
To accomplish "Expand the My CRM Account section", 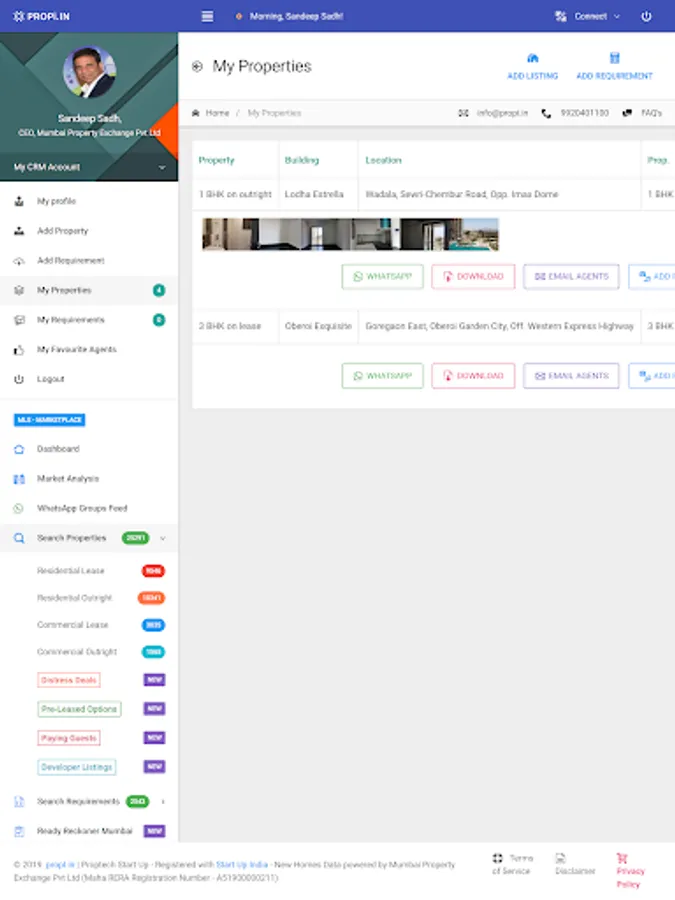I will [89, 167].
